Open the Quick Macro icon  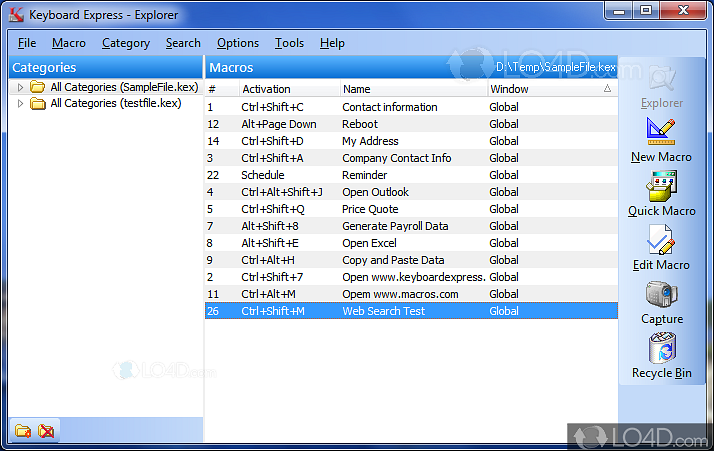point(662,185)
